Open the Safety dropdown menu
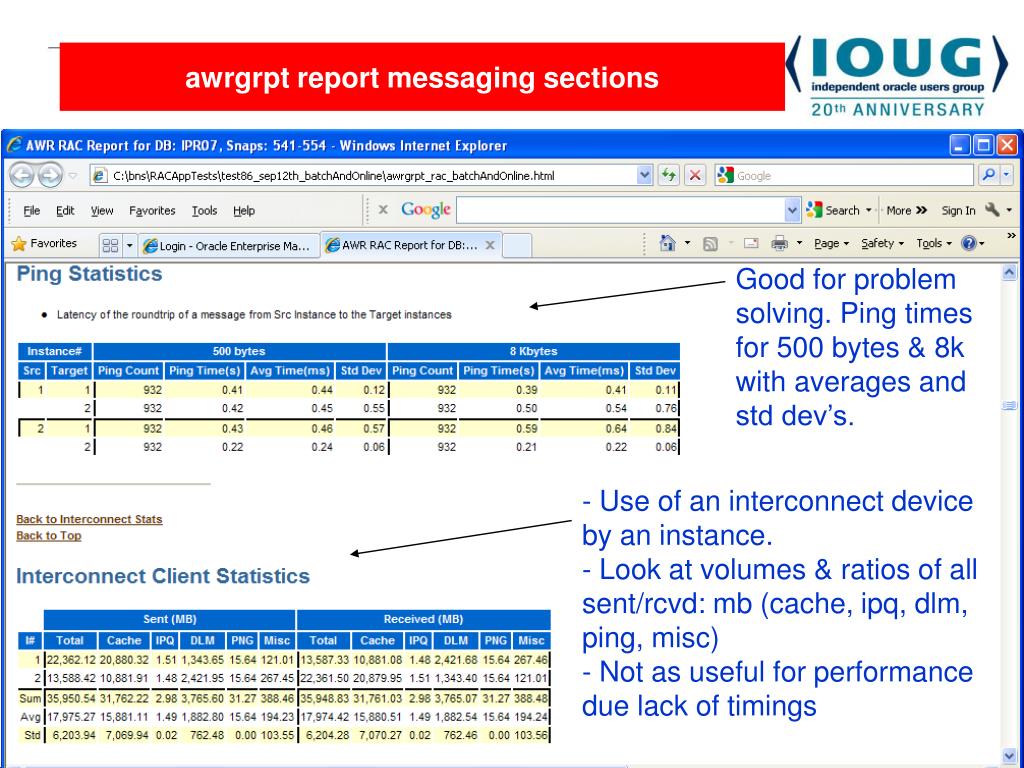Image resolution: width=1024 pixels, height=768 pixels. pyautogui.click(x=882, y=244)
